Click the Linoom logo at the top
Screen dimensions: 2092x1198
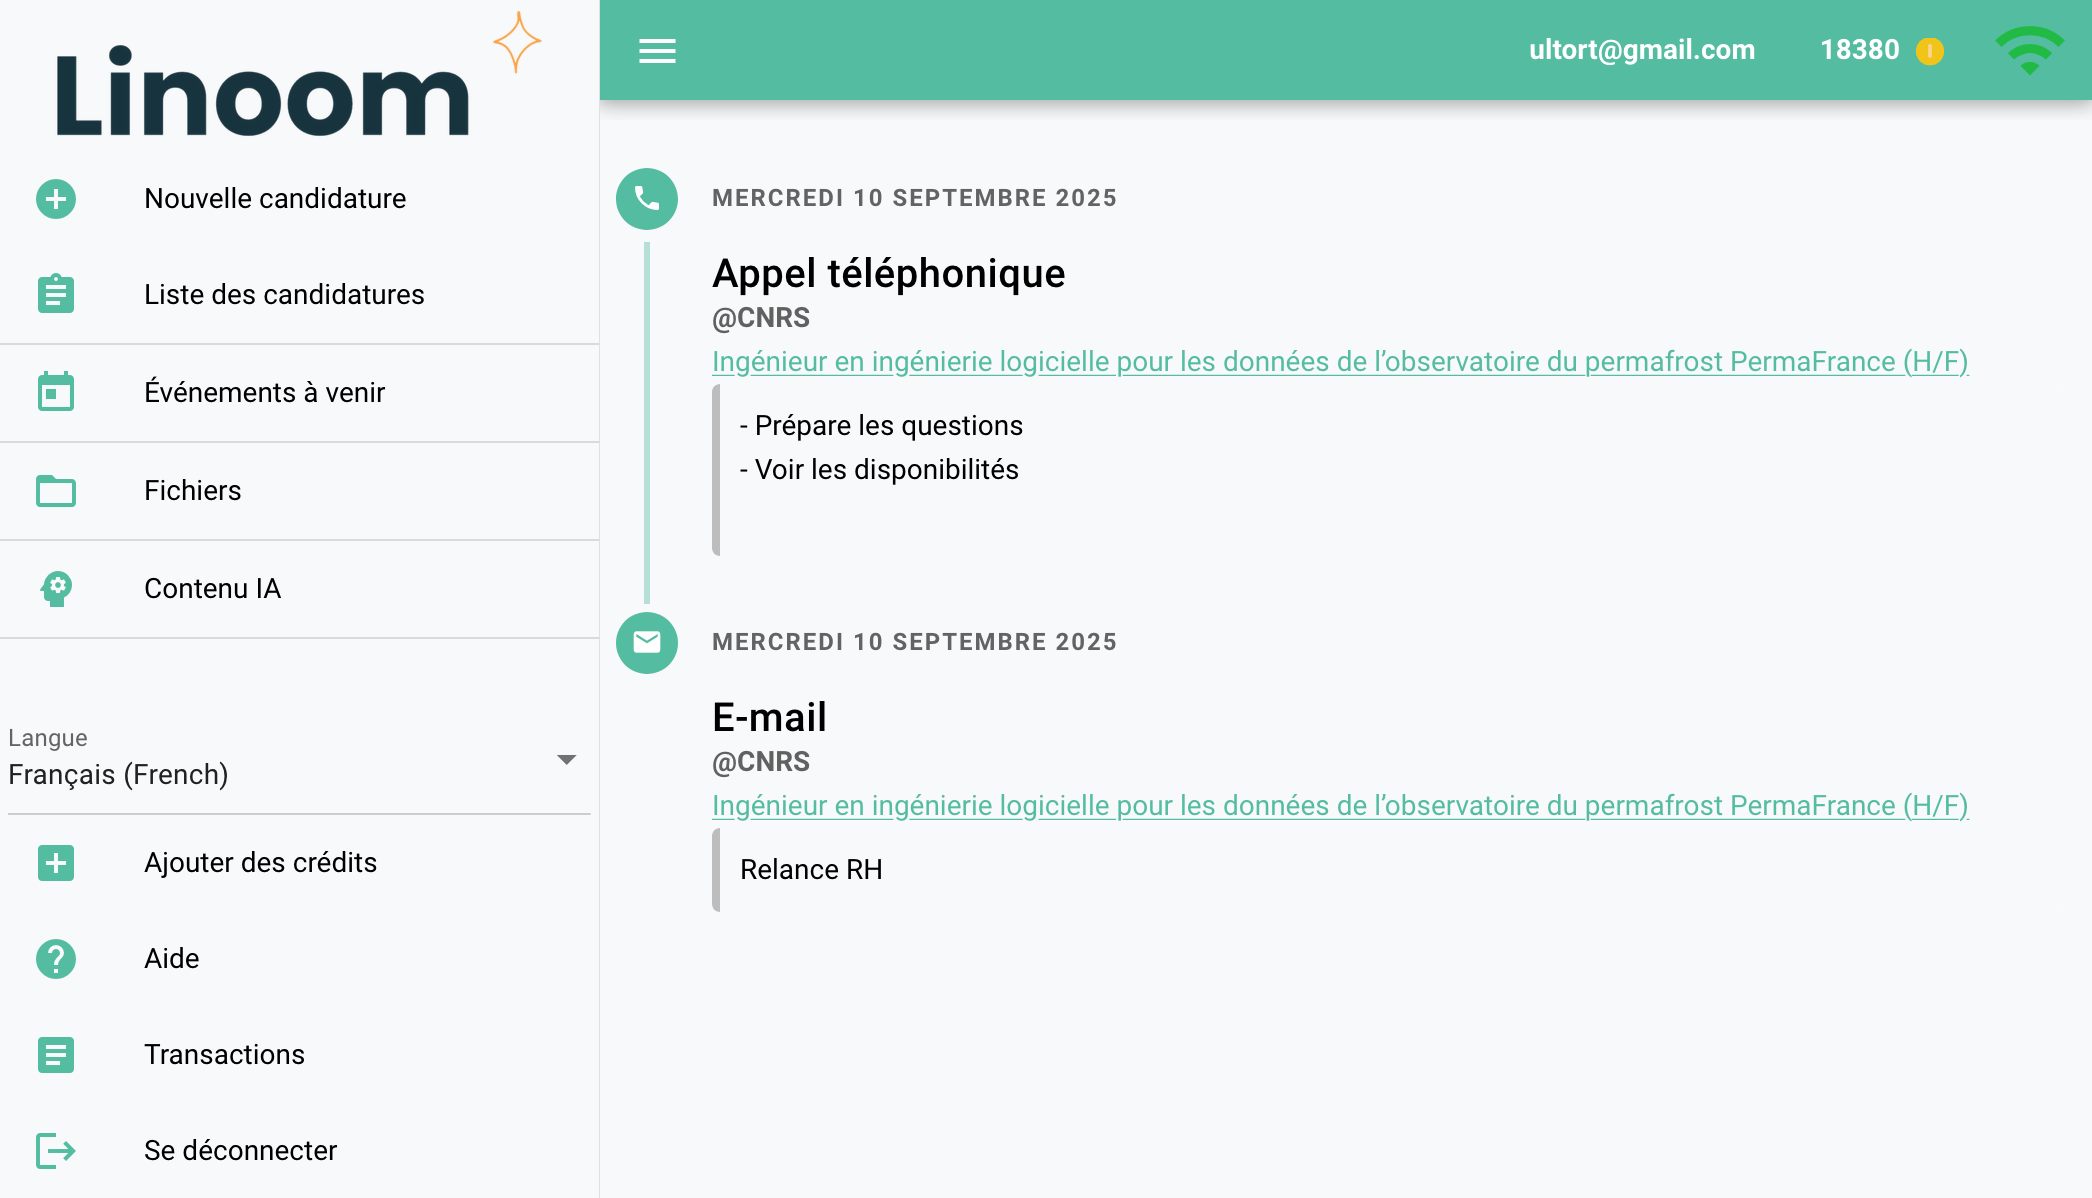click(262, 95)
